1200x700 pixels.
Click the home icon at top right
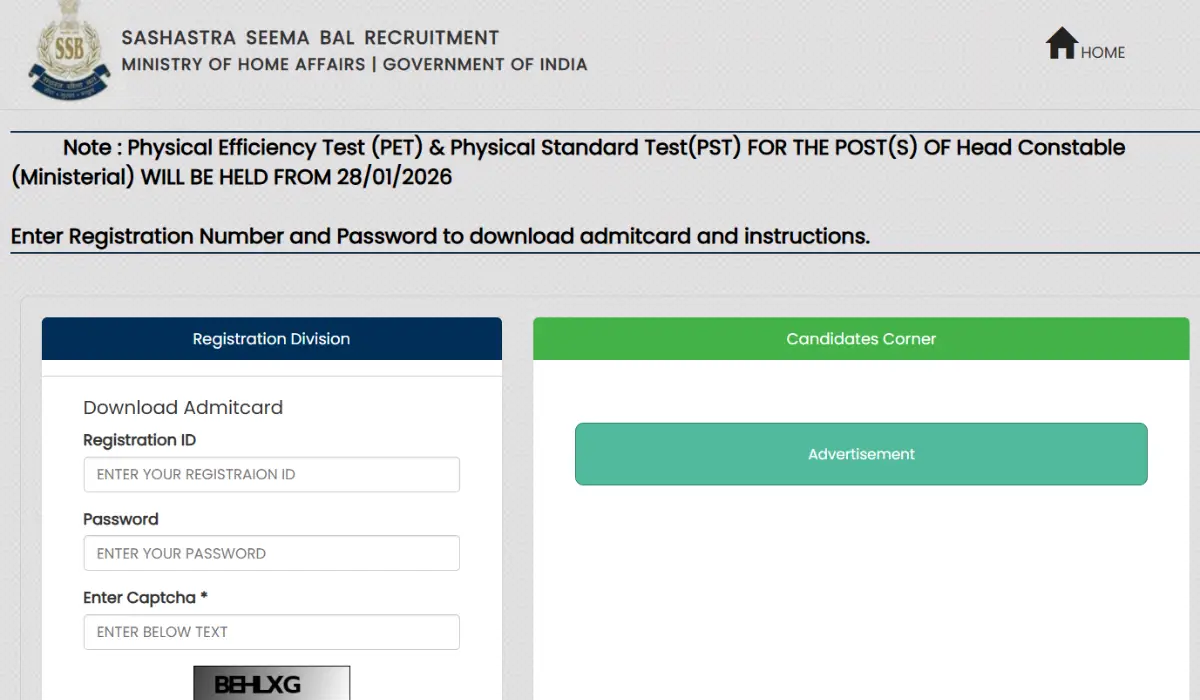pos(1062,43)
